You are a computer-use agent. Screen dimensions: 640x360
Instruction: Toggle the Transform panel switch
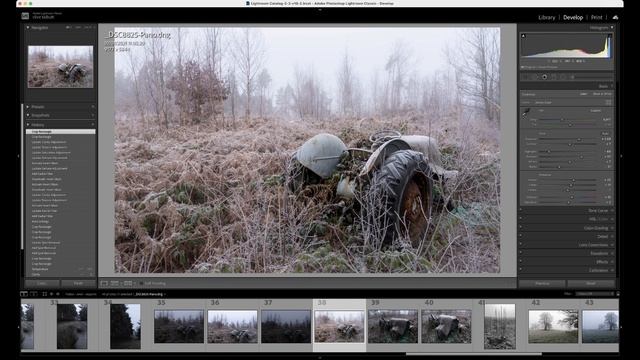pos(521,253)
